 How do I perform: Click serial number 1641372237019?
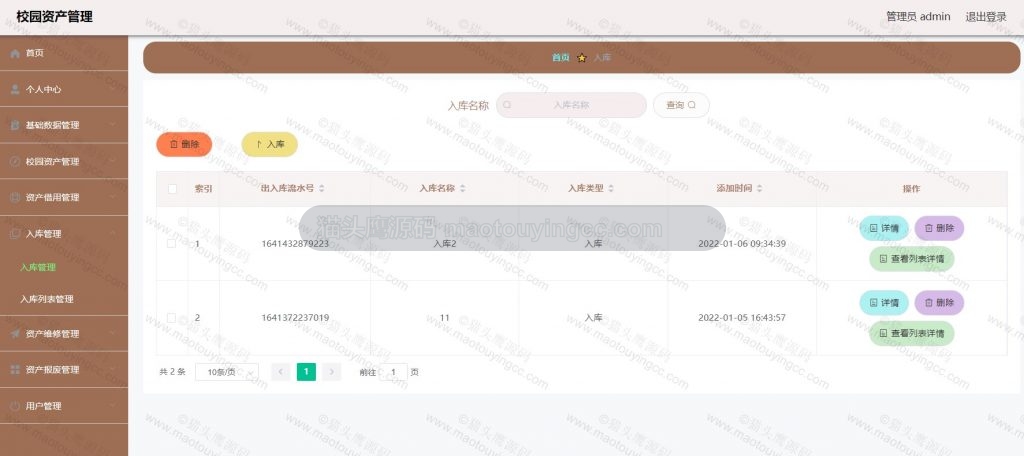pos(295,318)
